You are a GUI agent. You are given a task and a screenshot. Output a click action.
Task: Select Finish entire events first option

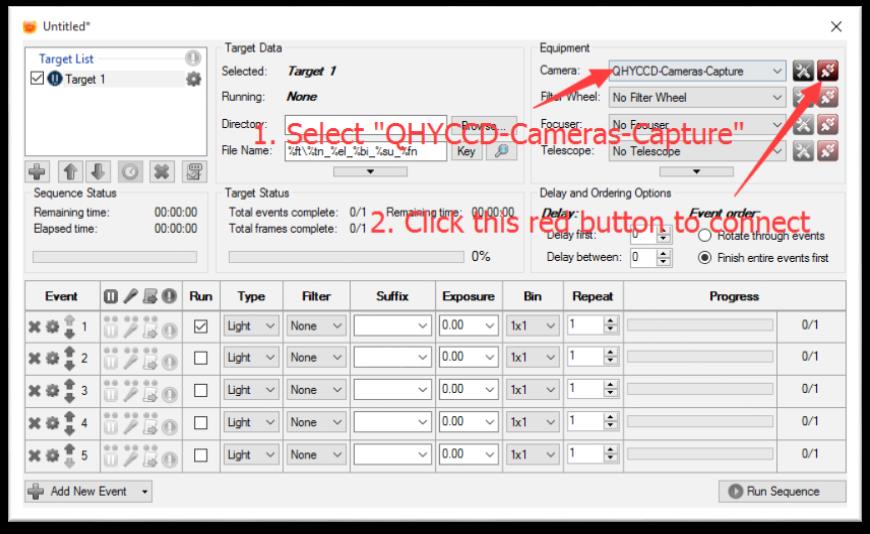[705, 258]
